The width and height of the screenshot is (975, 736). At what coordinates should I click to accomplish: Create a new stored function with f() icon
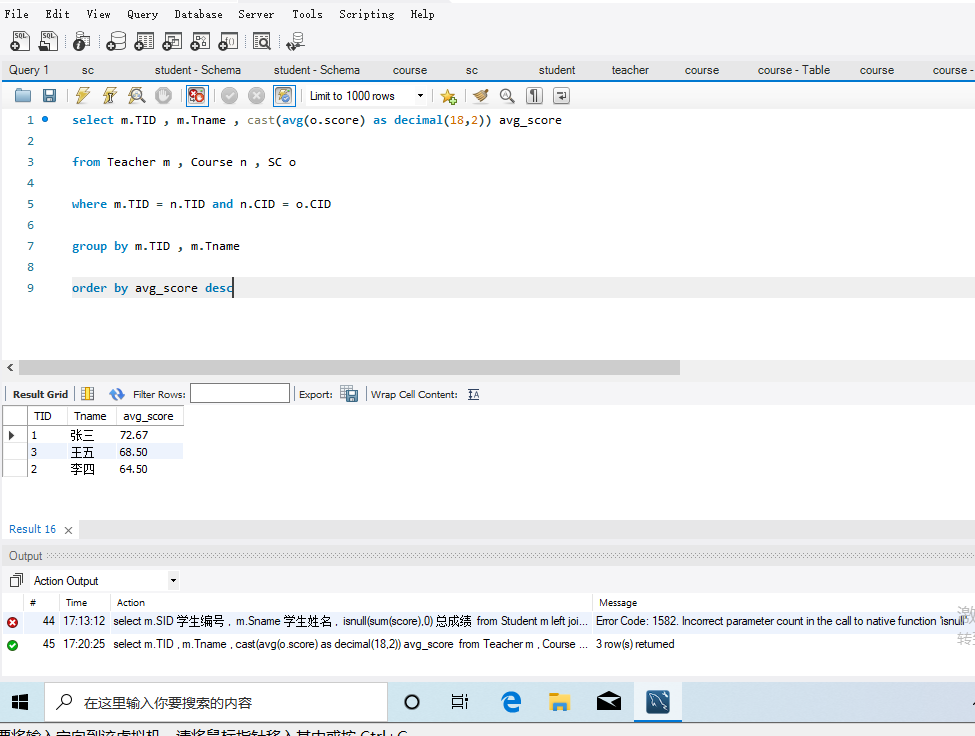(227, 41)
